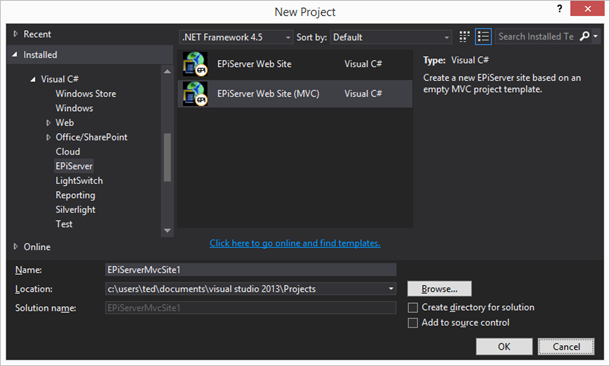Click the tree scrollbar down arrow

[x=167, y=231]
